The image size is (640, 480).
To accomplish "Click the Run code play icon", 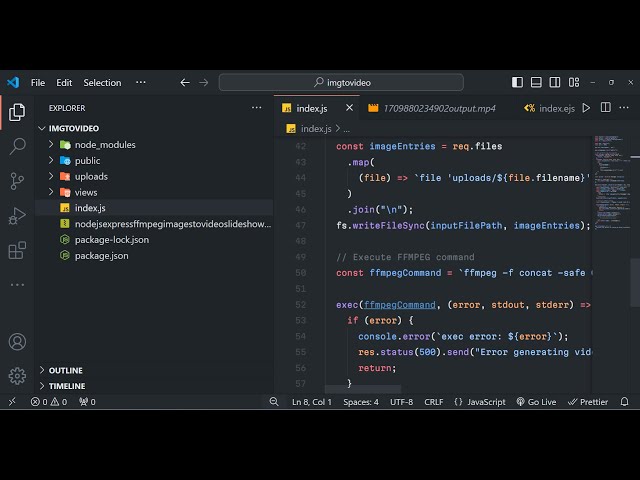I will click(x=586, y=108).
